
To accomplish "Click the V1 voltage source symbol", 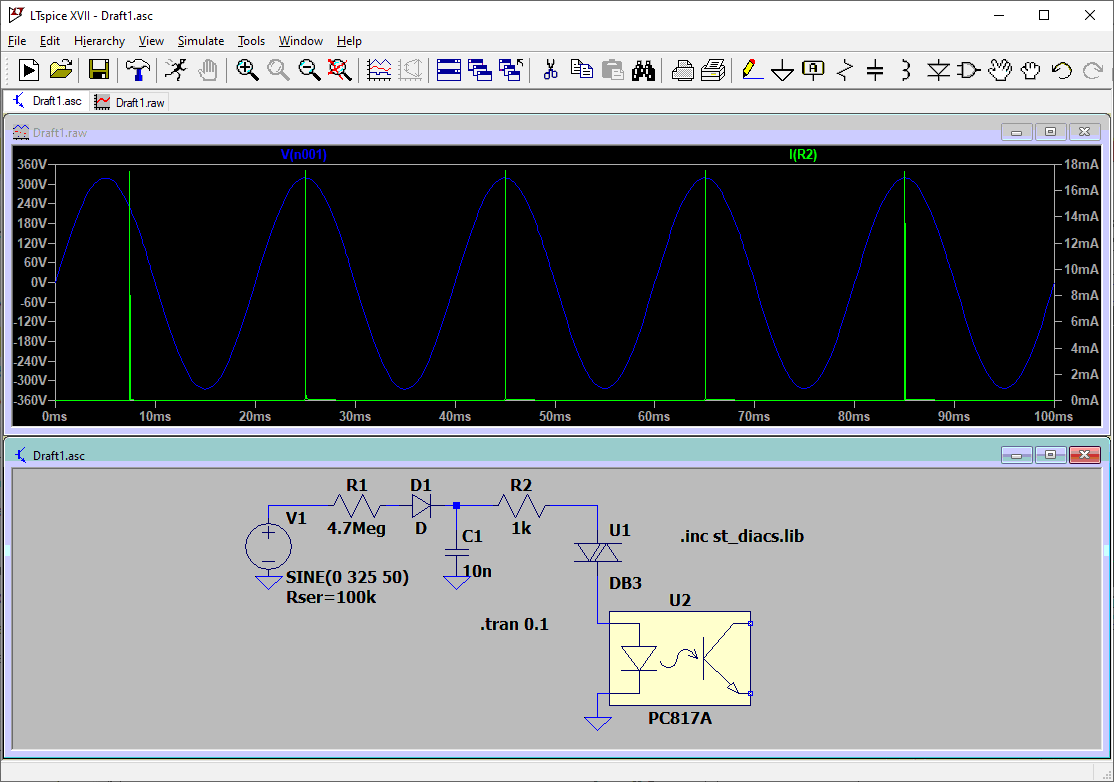I will coord(269,547).
